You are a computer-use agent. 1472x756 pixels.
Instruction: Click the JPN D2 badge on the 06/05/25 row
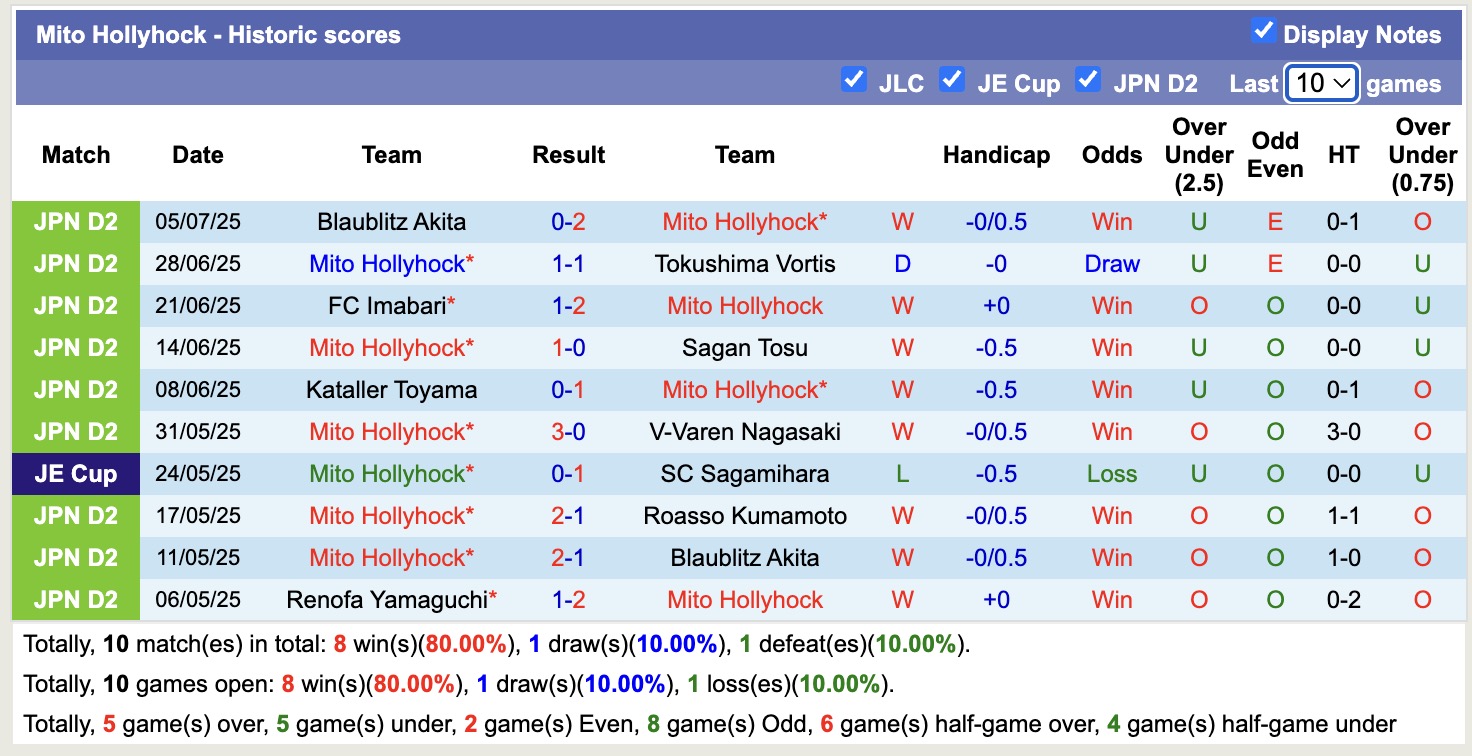pos(75,599)
